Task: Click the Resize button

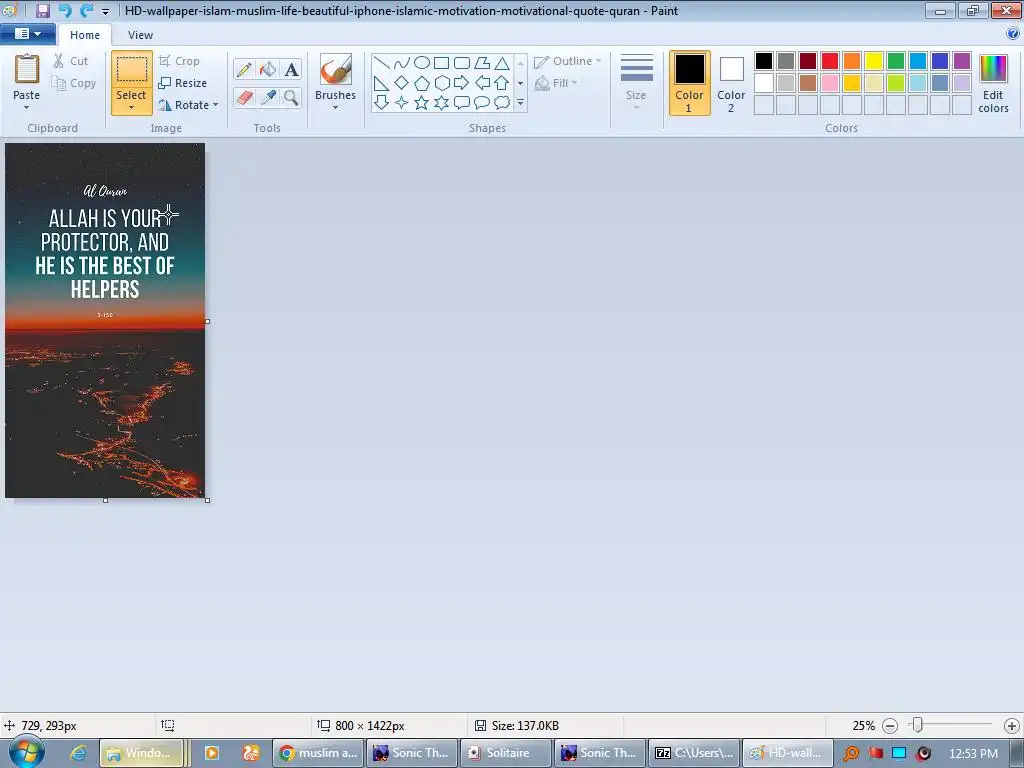Action: pos(183,83)
